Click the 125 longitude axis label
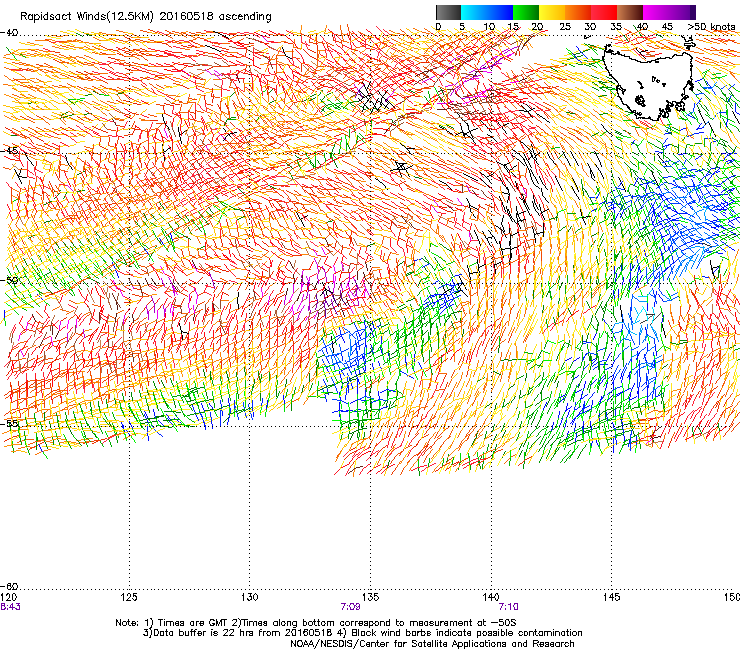 coord(129,597)
